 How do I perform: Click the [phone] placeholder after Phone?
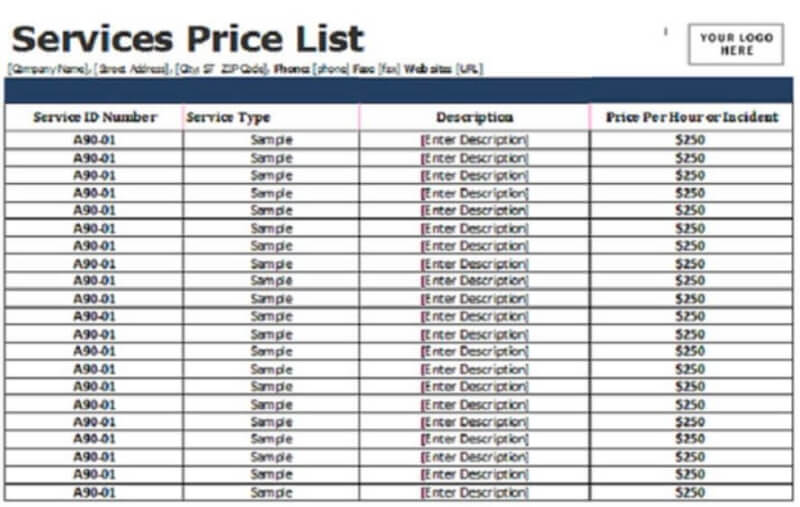(331, 69)
